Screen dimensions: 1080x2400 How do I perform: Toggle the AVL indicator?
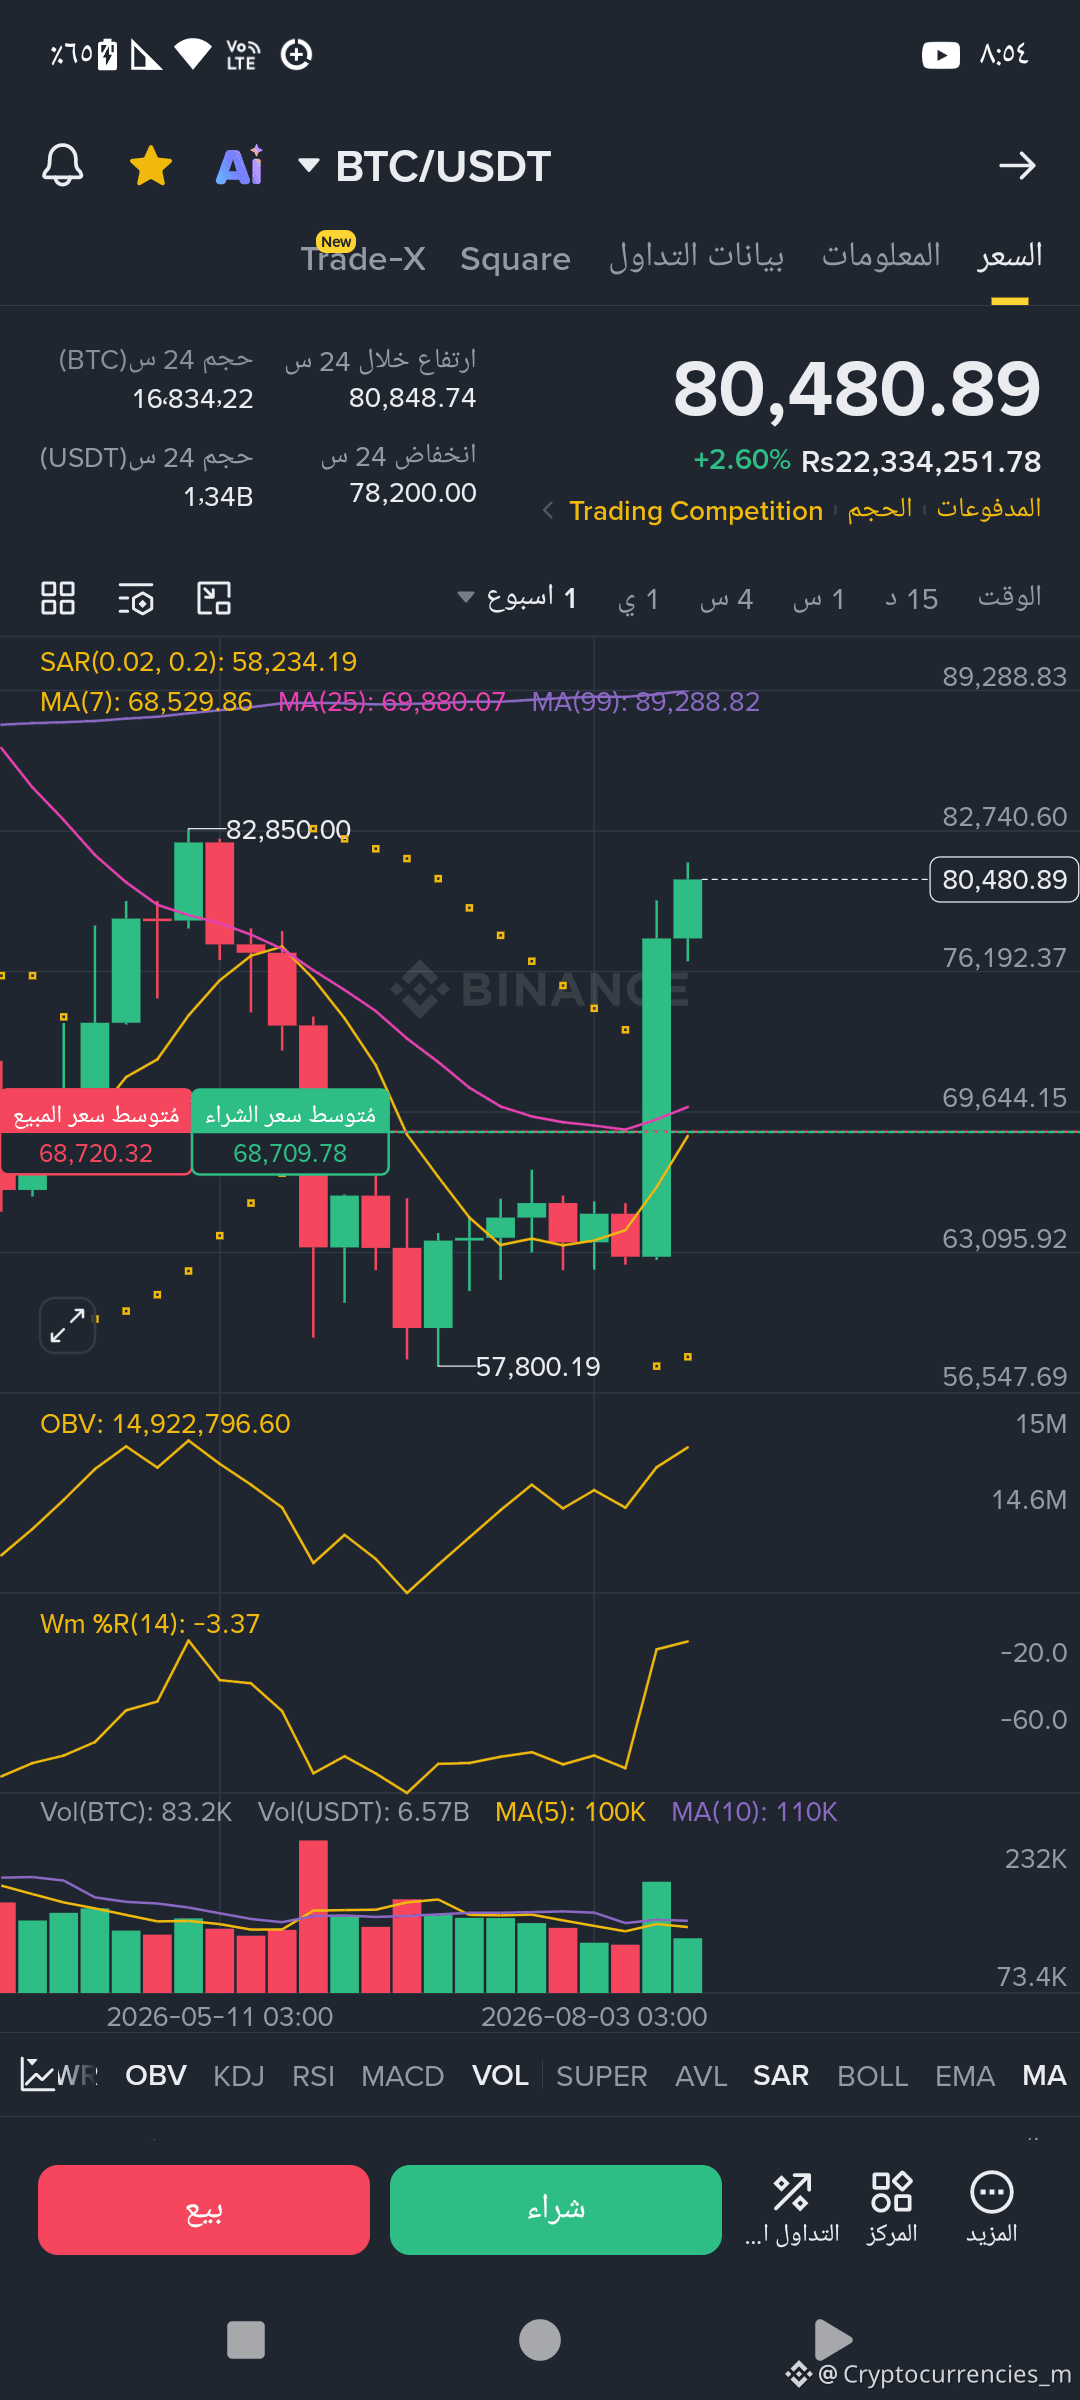coord(701,2076)
